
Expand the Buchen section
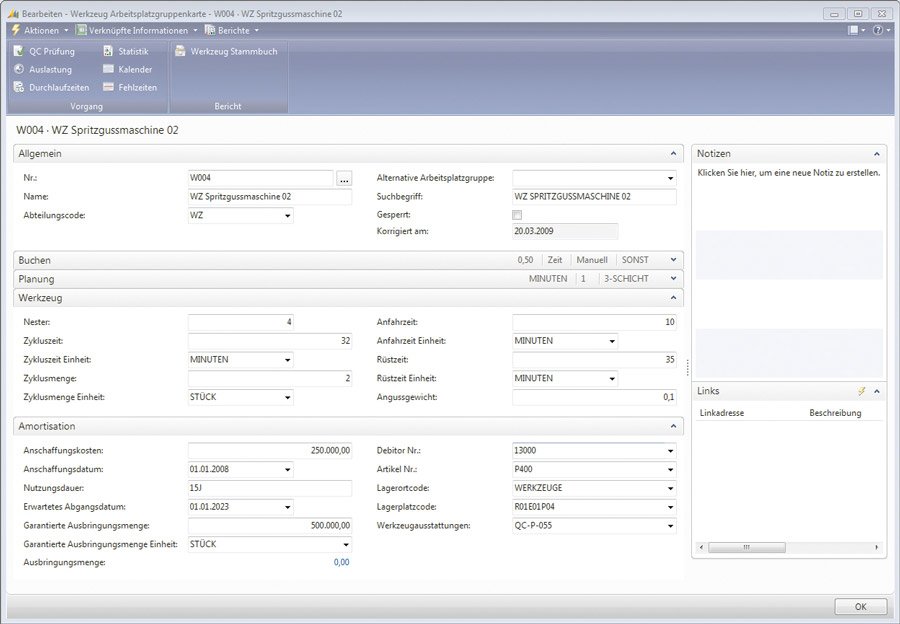[673, 260]
